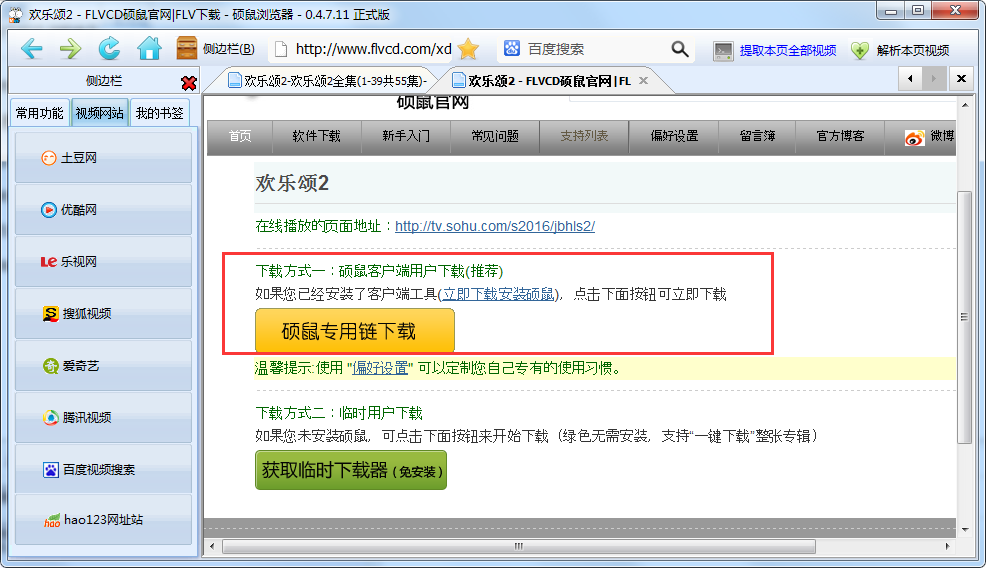The width and height of the screenshot is (986, 568).
Task: Switch to 常用功能 sidebar tab
Action: click(x=40, y=113)
